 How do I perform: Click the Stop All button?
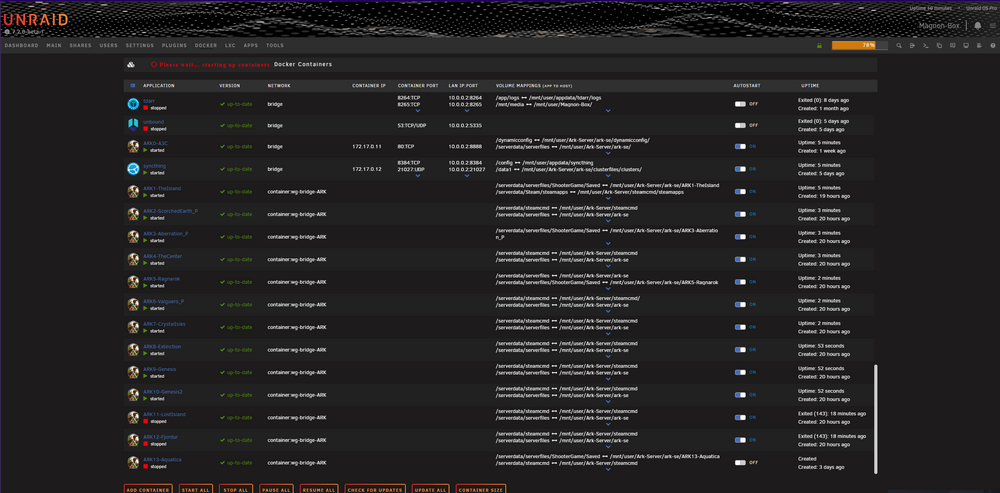[236, 489]
